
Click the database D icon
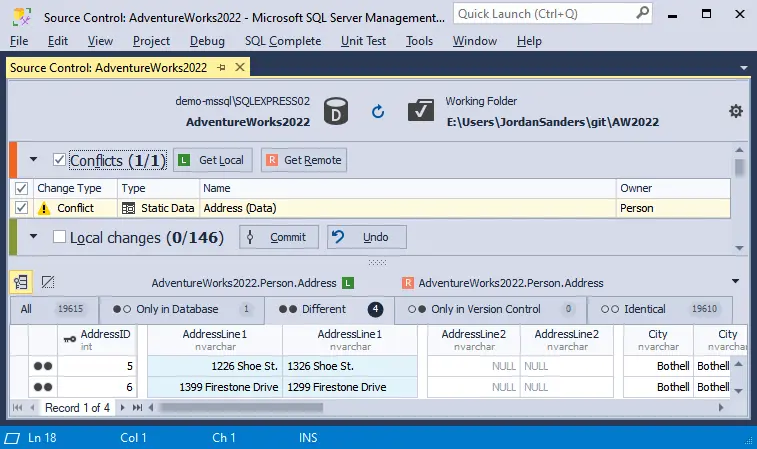pyautogui.click(x=336, y=112)
